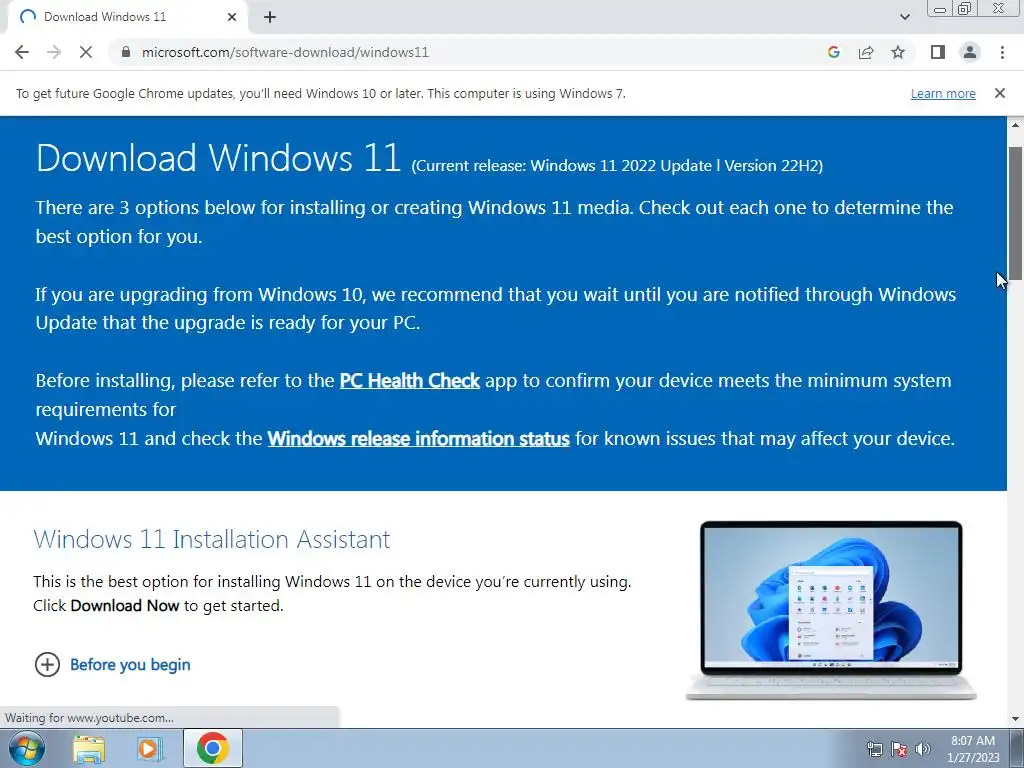Stop loading the page with X button
This screenshot has width=1024, height=768.
(86, 52)
